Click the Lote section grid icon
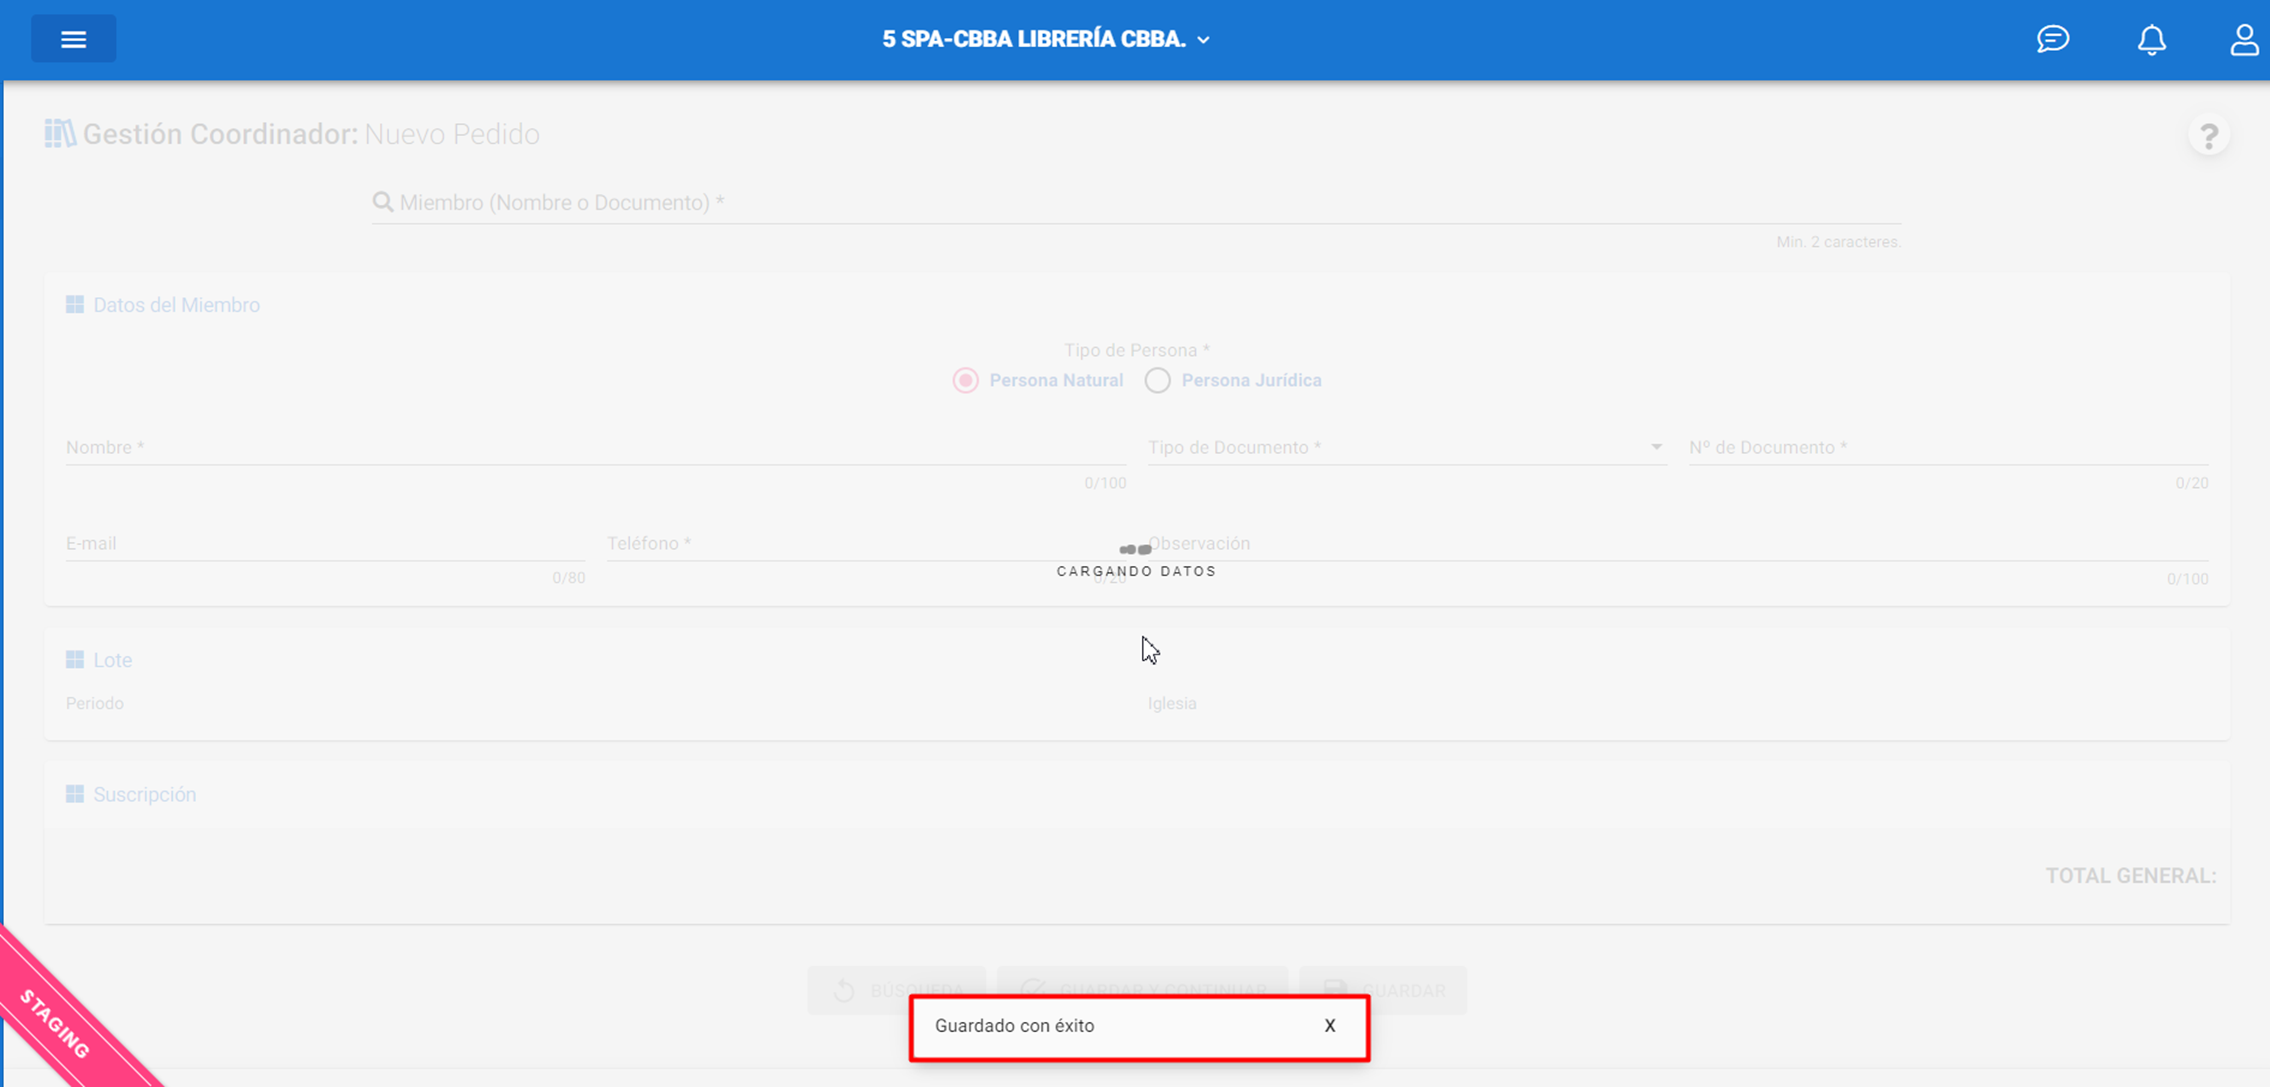 [75, 659]
